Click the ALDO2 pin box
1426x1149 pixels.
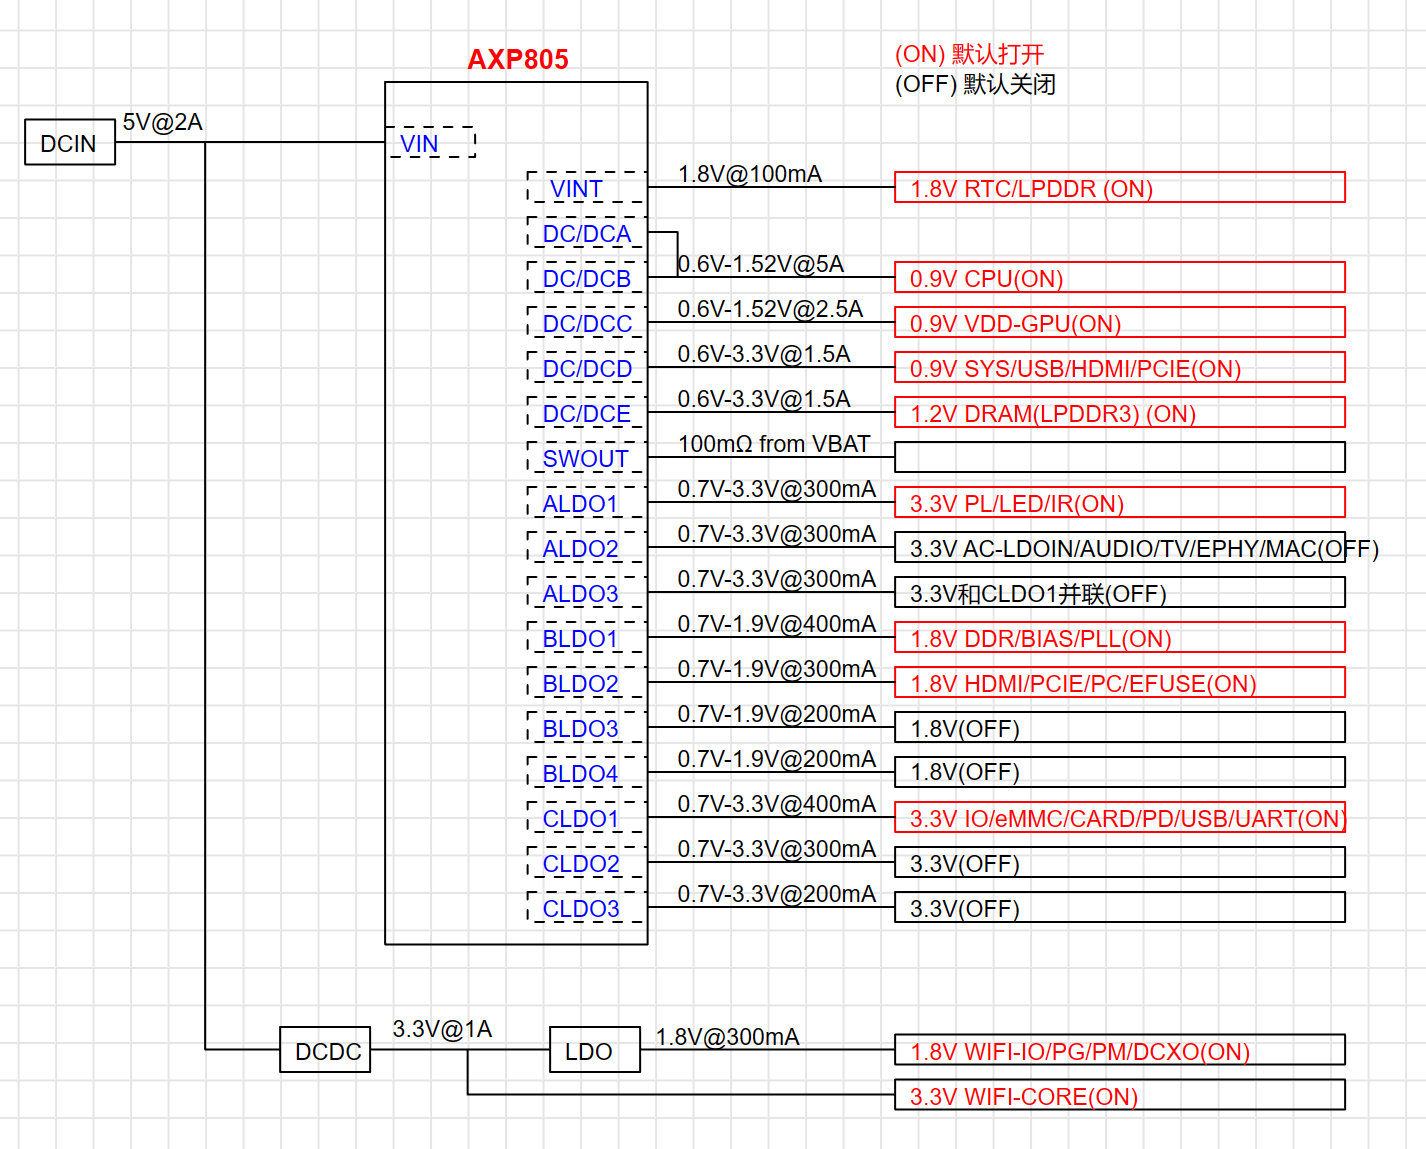click(586, 548)
